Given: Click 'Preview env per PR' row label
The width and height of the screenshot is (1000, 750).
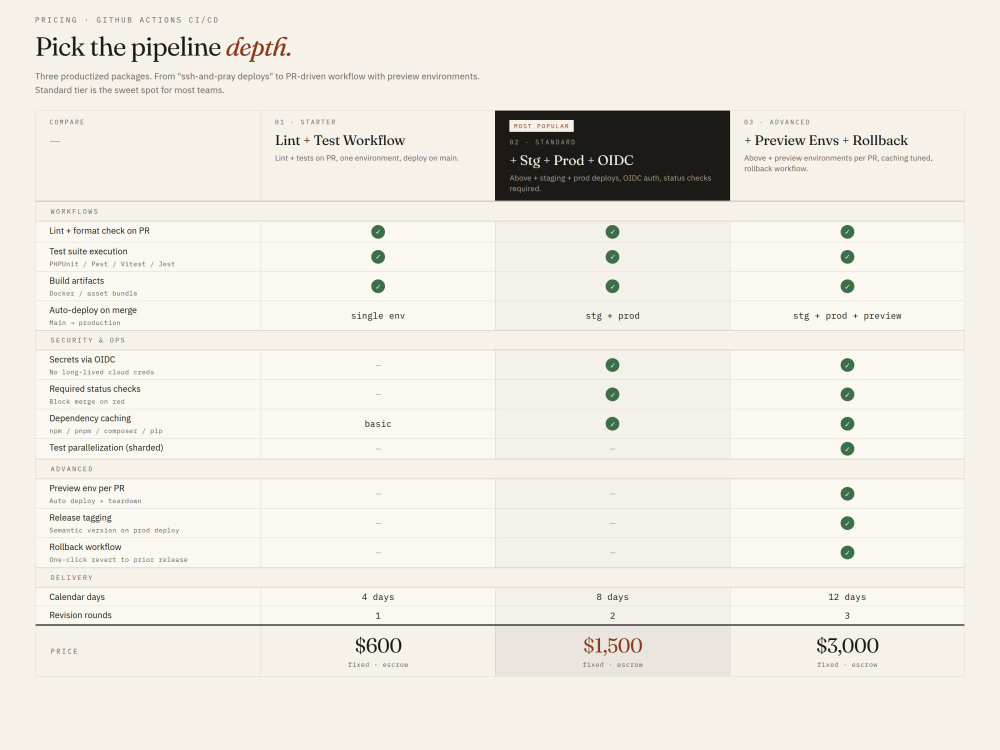Looking at the screenshot, I should [x=87, y=489].
